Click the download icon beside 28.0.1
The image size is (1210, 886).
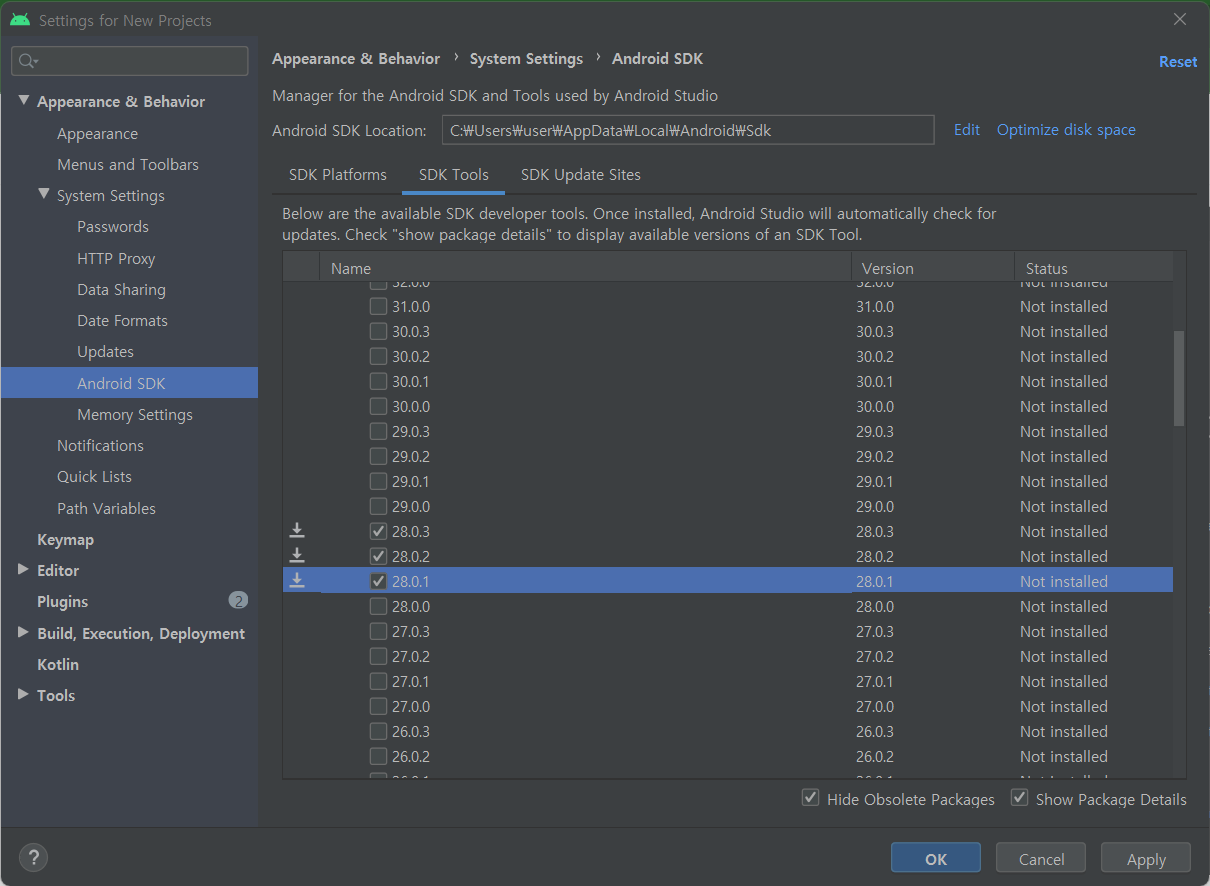(297, 581)
